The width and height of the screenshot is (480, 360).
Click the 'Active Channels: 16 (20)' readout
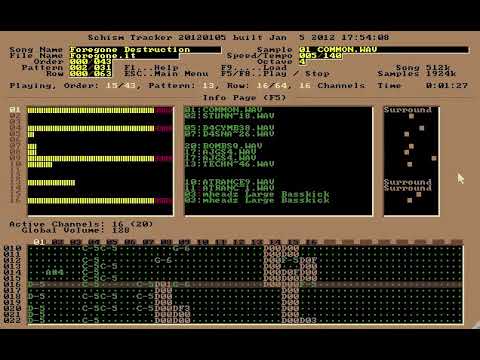(81, 224)
